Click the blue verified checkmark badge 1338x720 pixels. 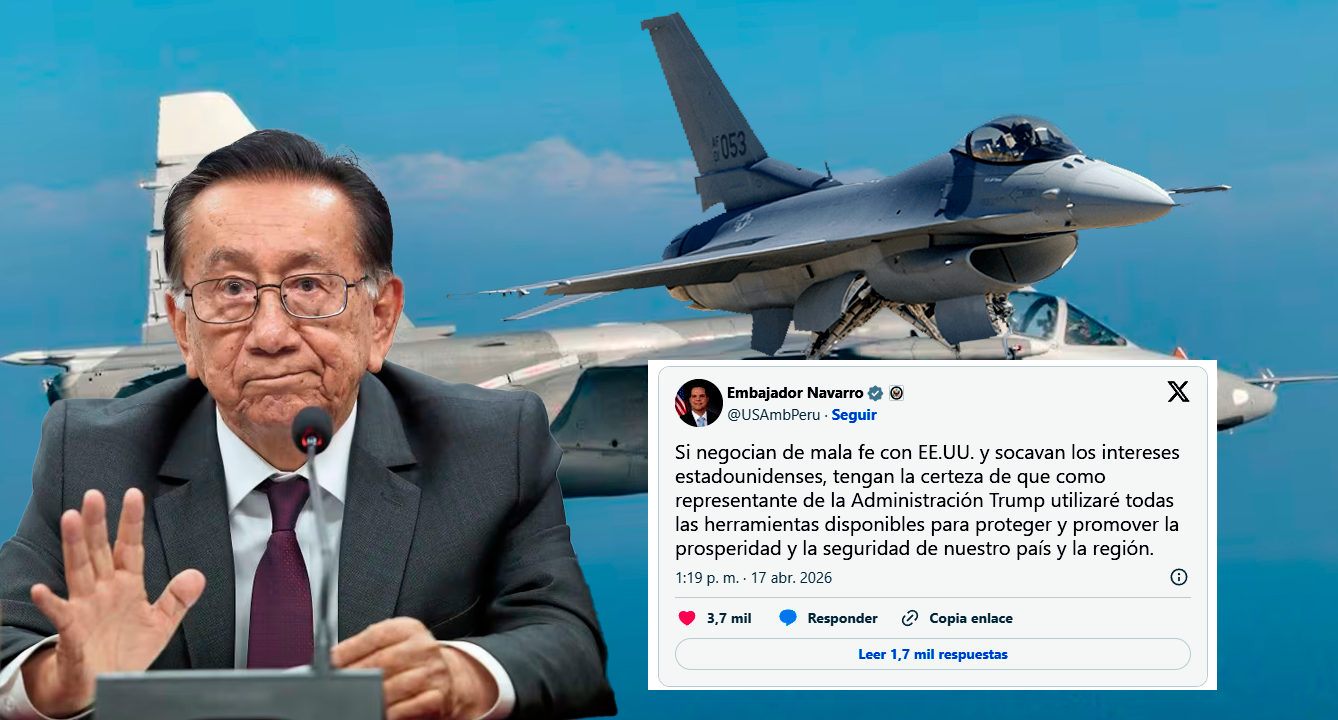coord(875,393)
